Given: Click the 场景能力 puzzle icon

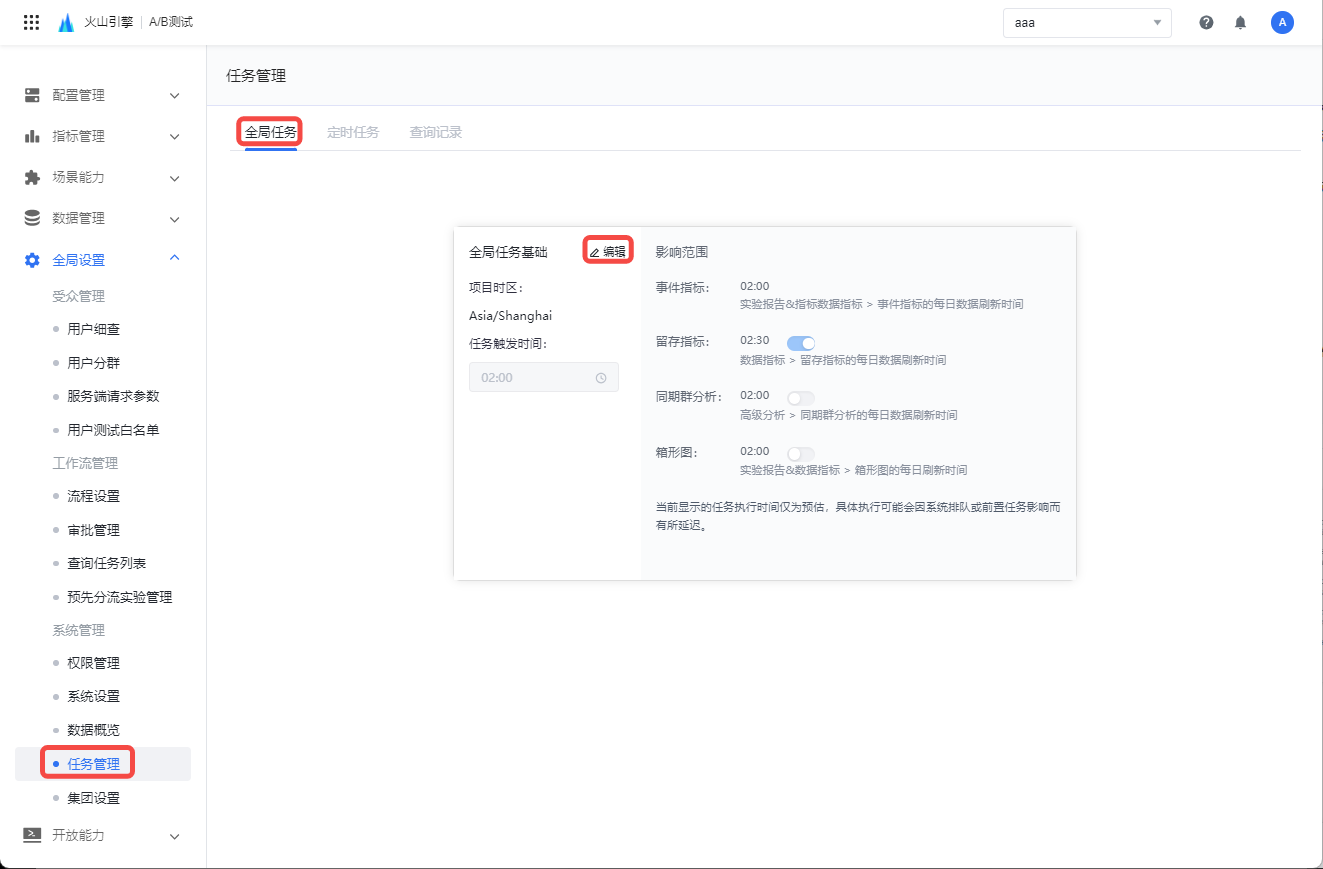Looking at the screenshot, I should pos(32,177).
